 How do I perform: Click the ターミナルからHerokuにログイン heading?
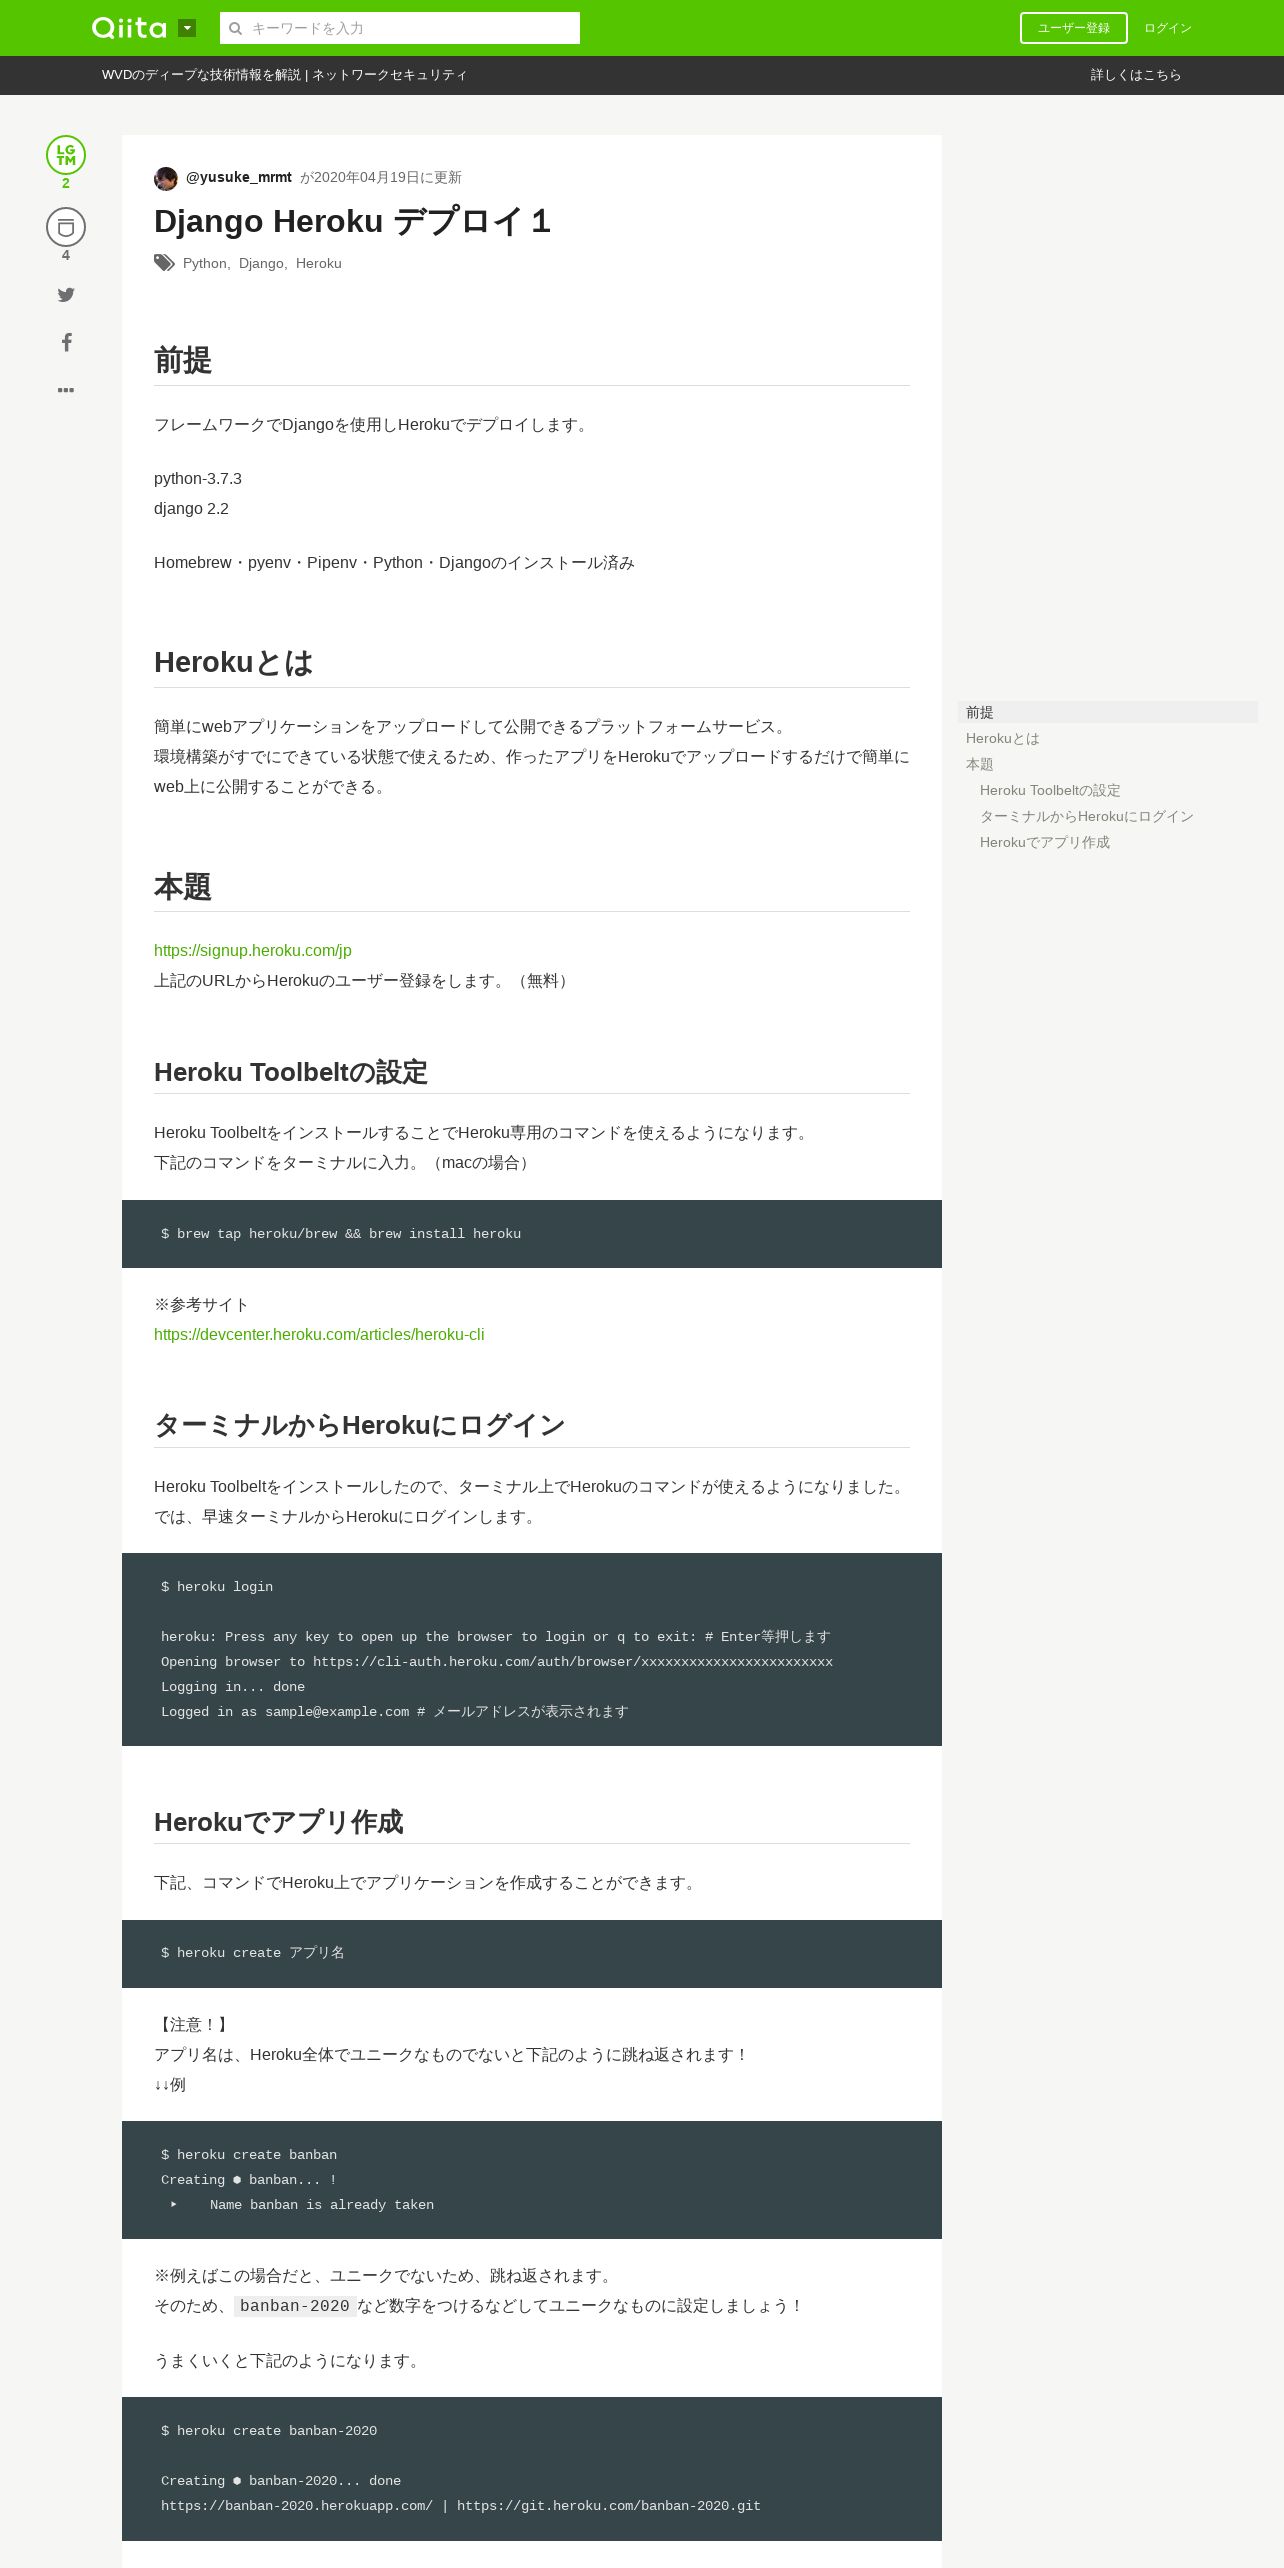point(360,1425)
